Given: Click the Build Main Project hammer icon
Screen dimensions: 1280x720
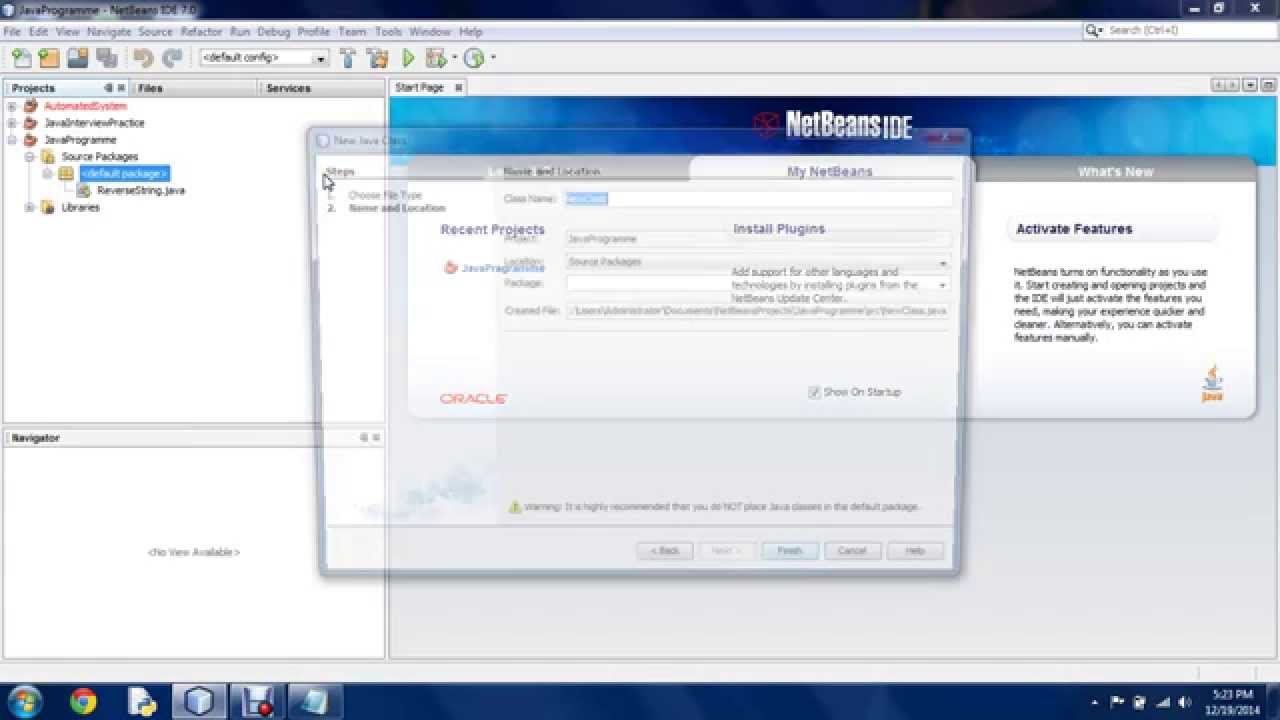Looking at the screenshot, I should click(x=348, y=58).
